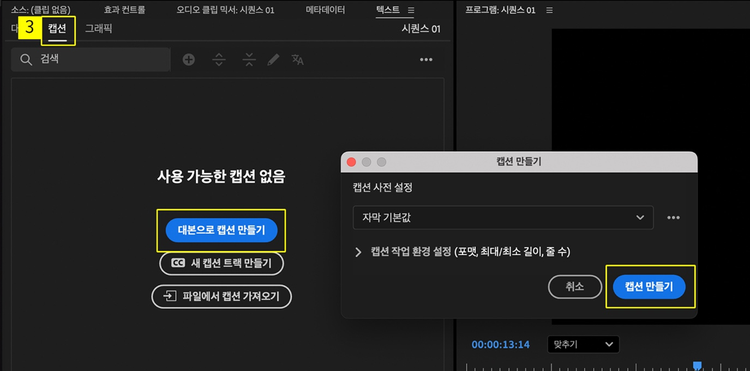Click the search field in the Text panel

pos(91,60)
